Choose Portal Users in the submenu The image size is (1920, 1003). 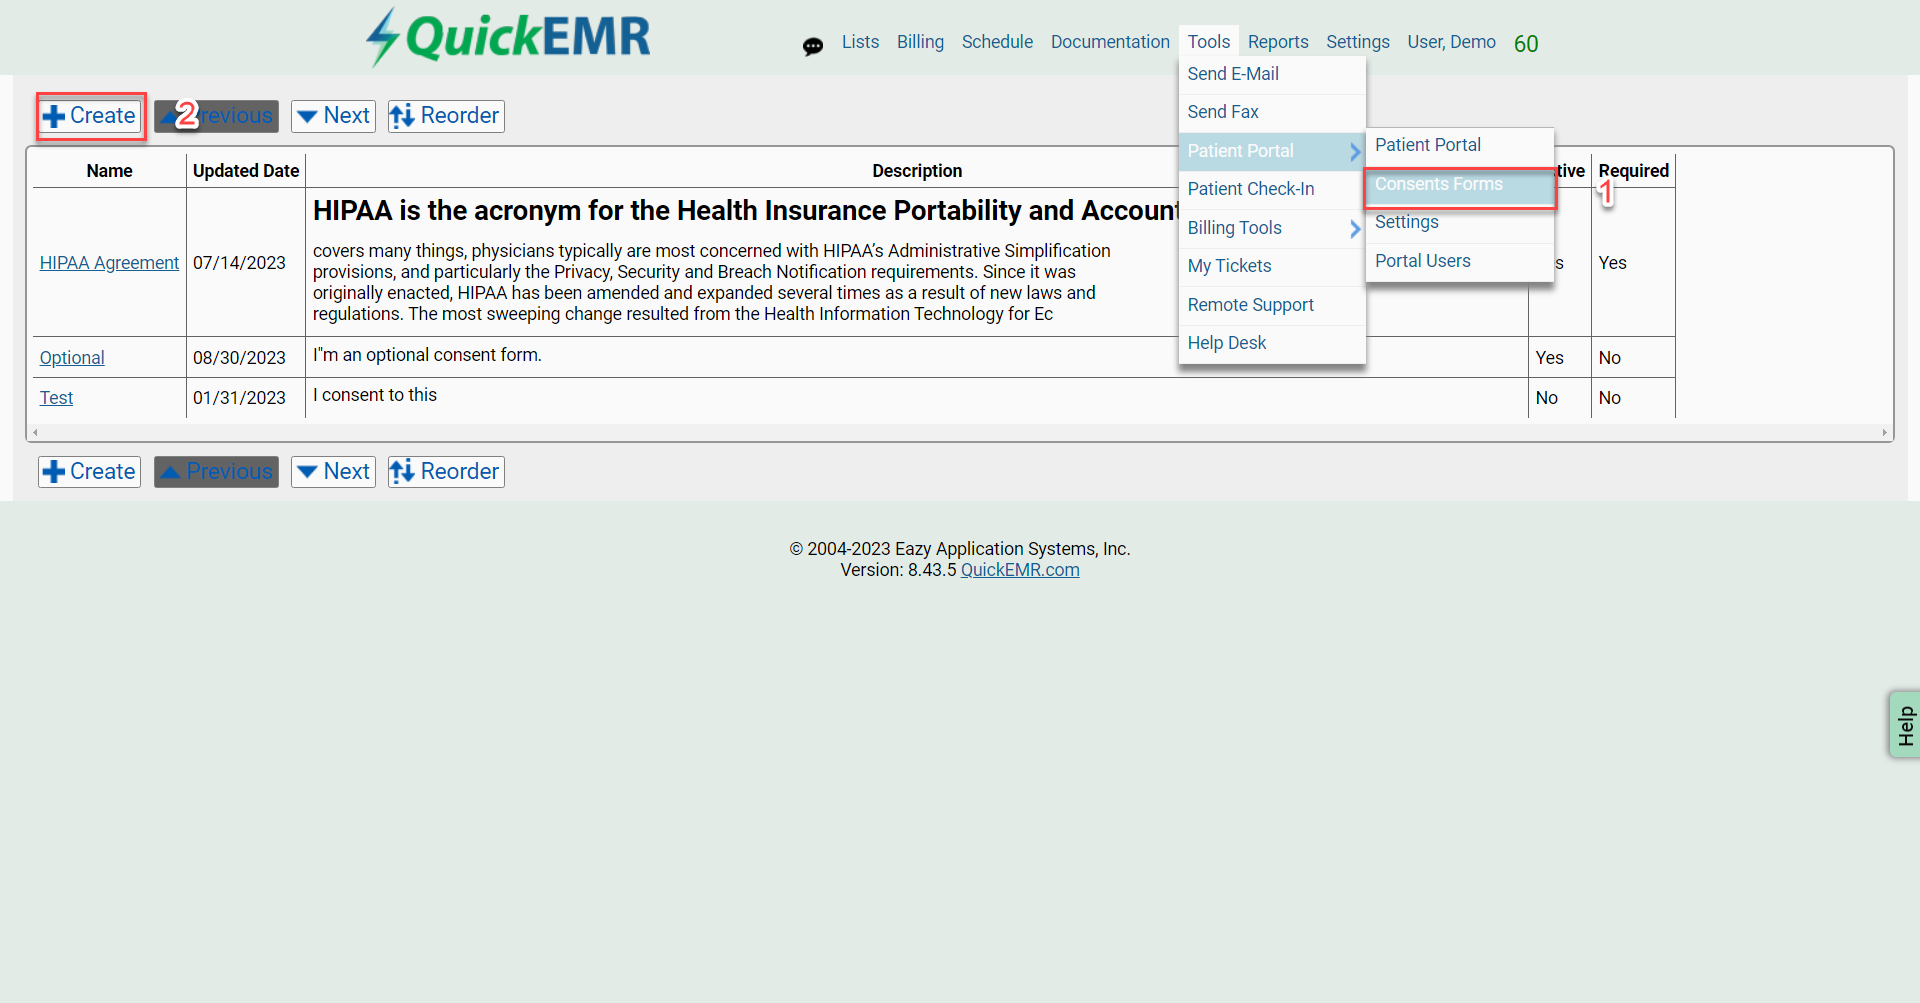click(1459, 262)
